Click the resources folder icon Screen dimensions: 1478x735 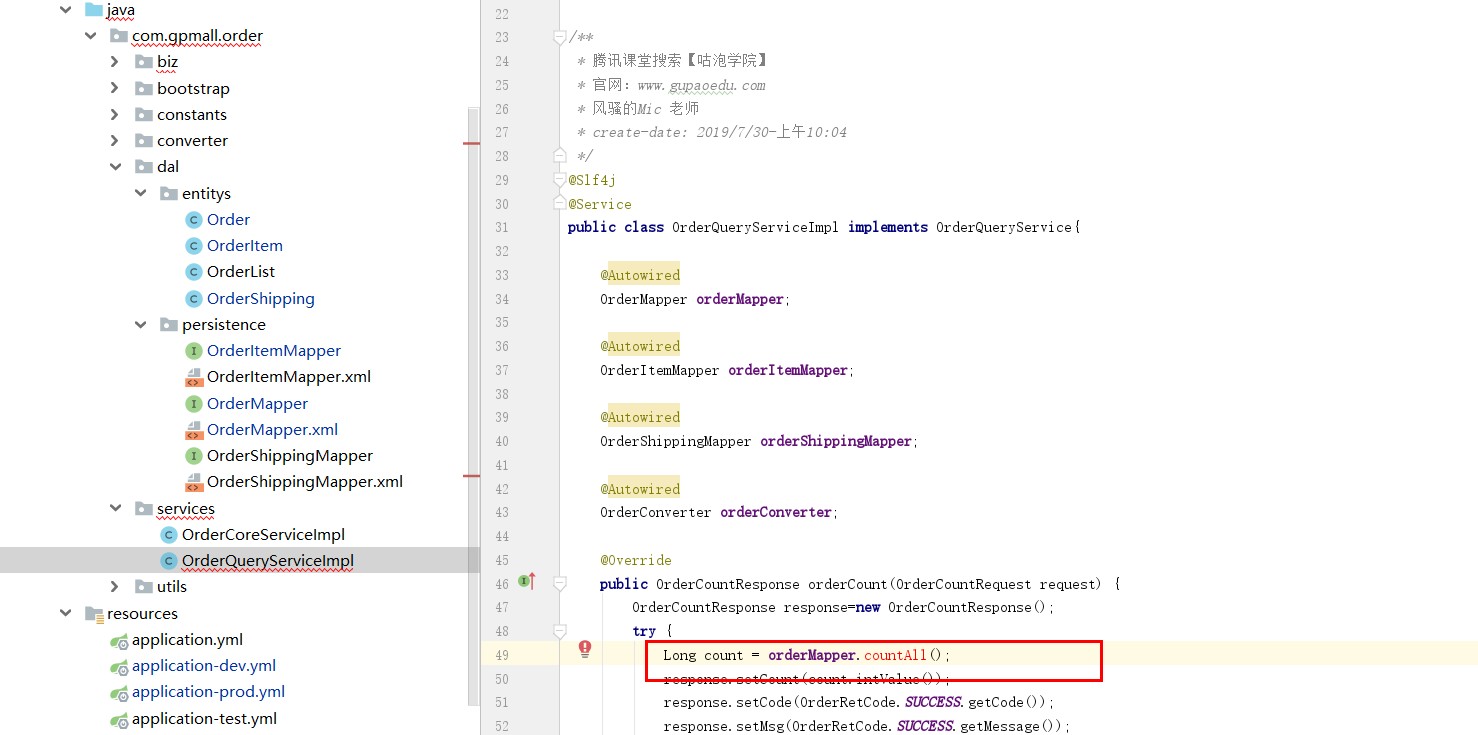click(94, 614)
